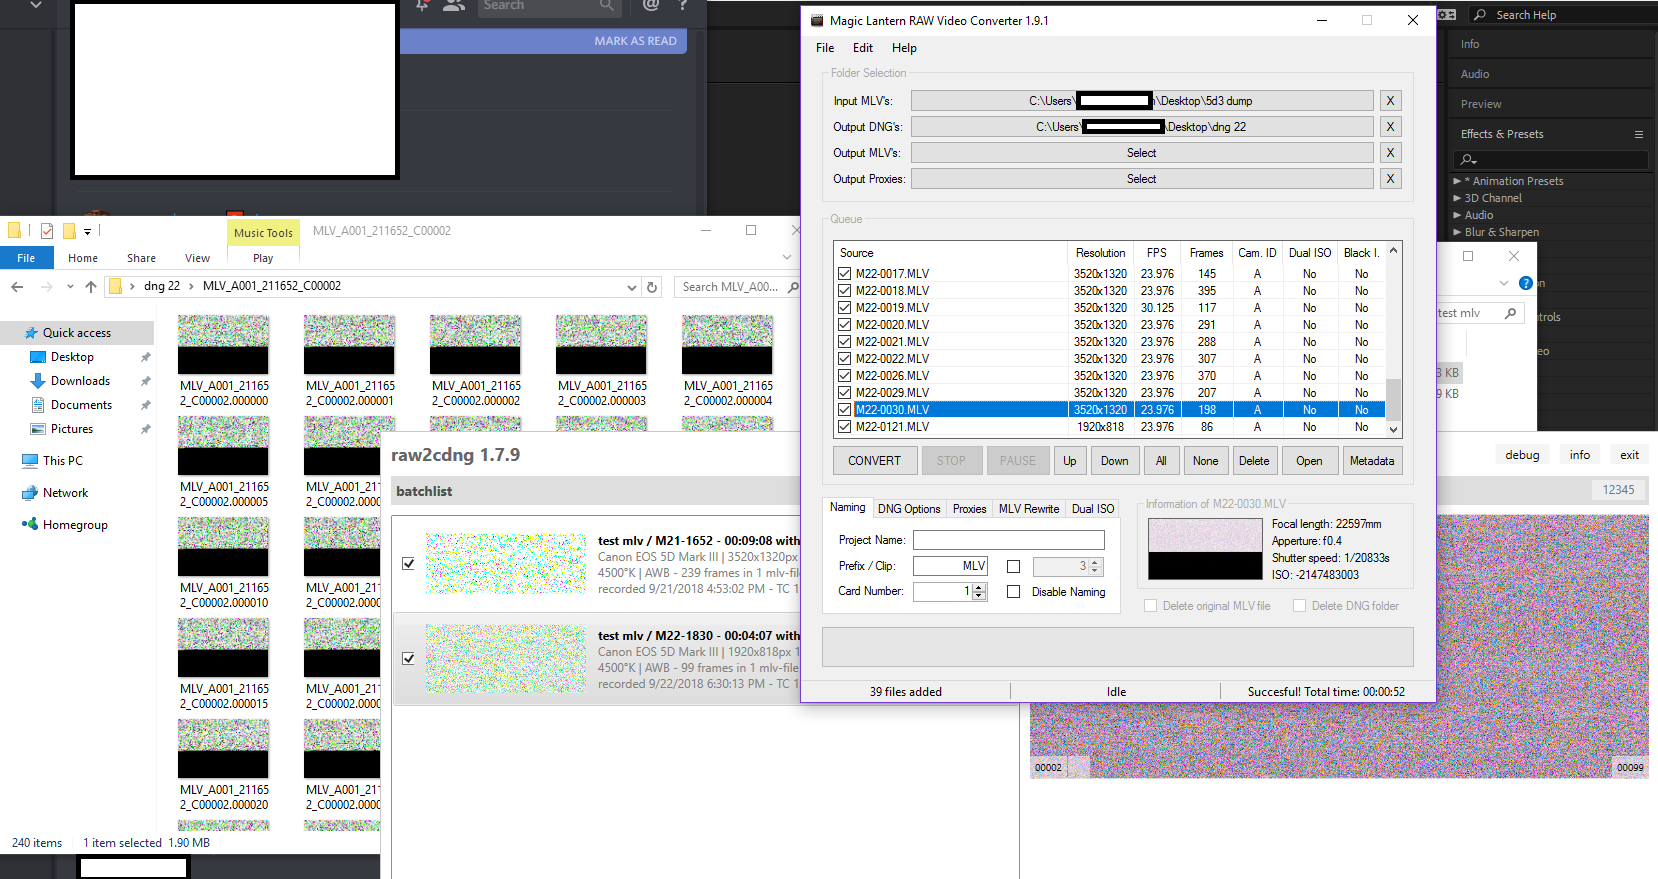Click the New Folder icon in Explorer quick toolbar
Image resolution: width=1658 pixels, height=879 pixels.
pos(69,231)
